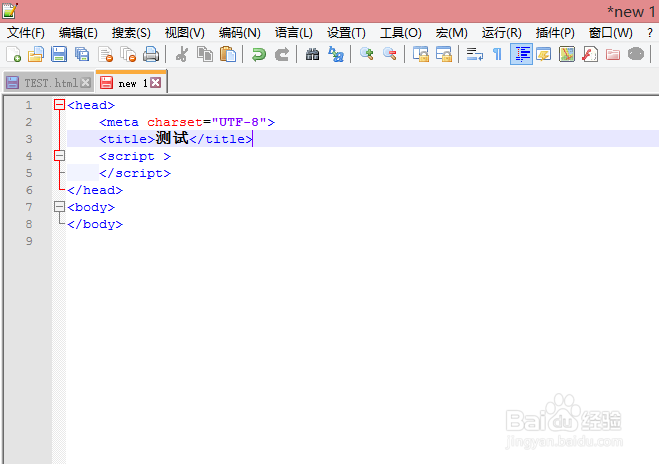Click the Open file folder icon
Screen dimensions: 659x464
tap(36, 54)
